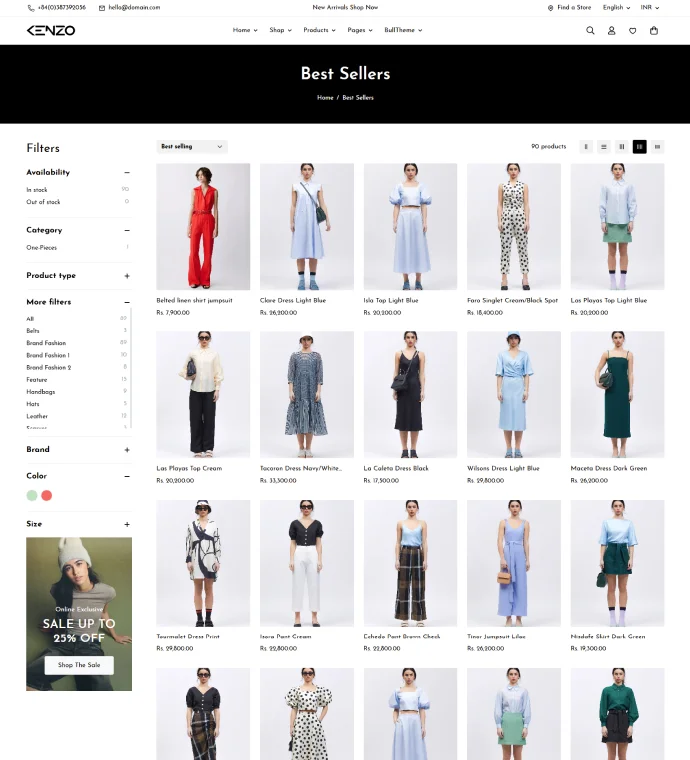Open Isla Top Light Blue title
The image size is (690, 760).
(391, 300)
